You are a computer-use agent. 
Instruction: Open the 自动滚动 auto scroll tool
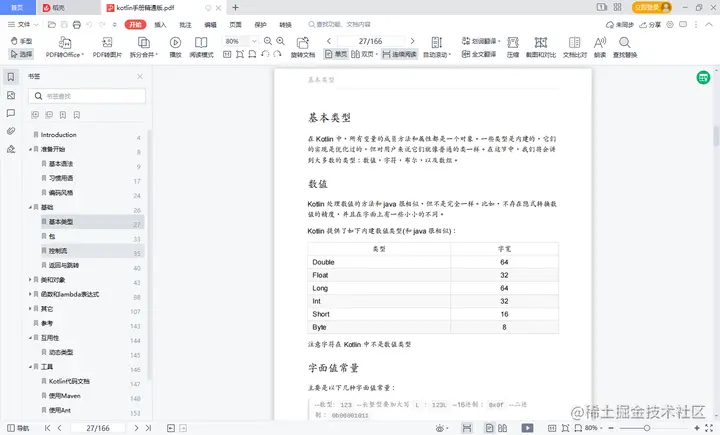click(x=437, y=47)
